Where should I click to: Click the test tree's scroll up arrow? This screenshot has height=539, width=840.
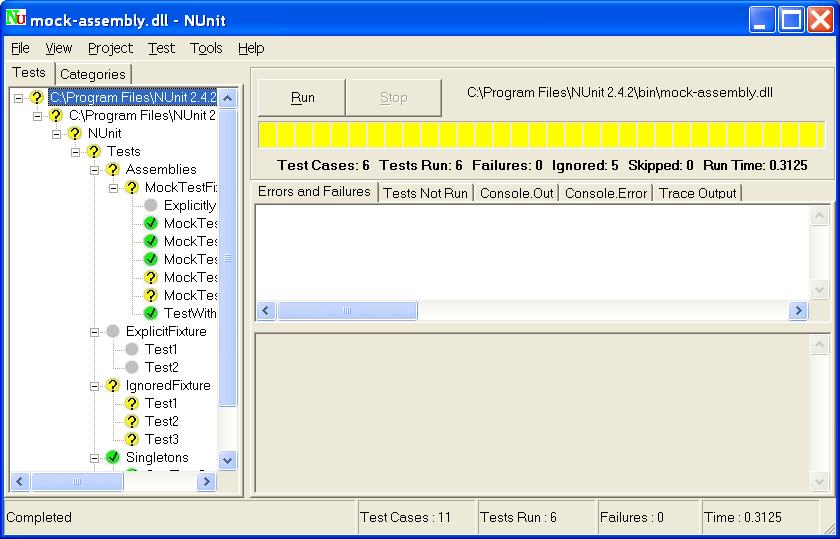[228, 98]
